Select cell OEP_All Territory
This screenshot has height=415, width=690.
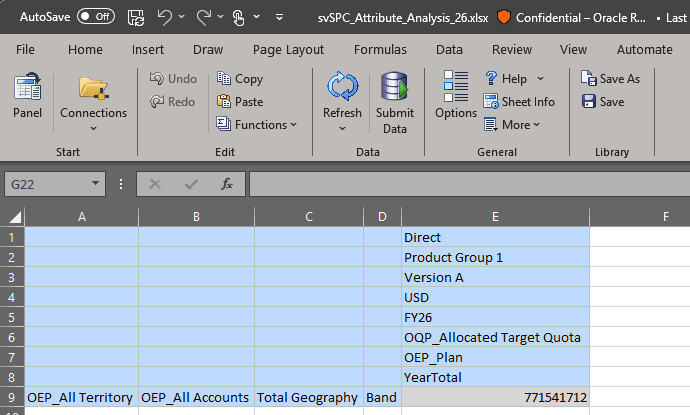pos(81,397)
